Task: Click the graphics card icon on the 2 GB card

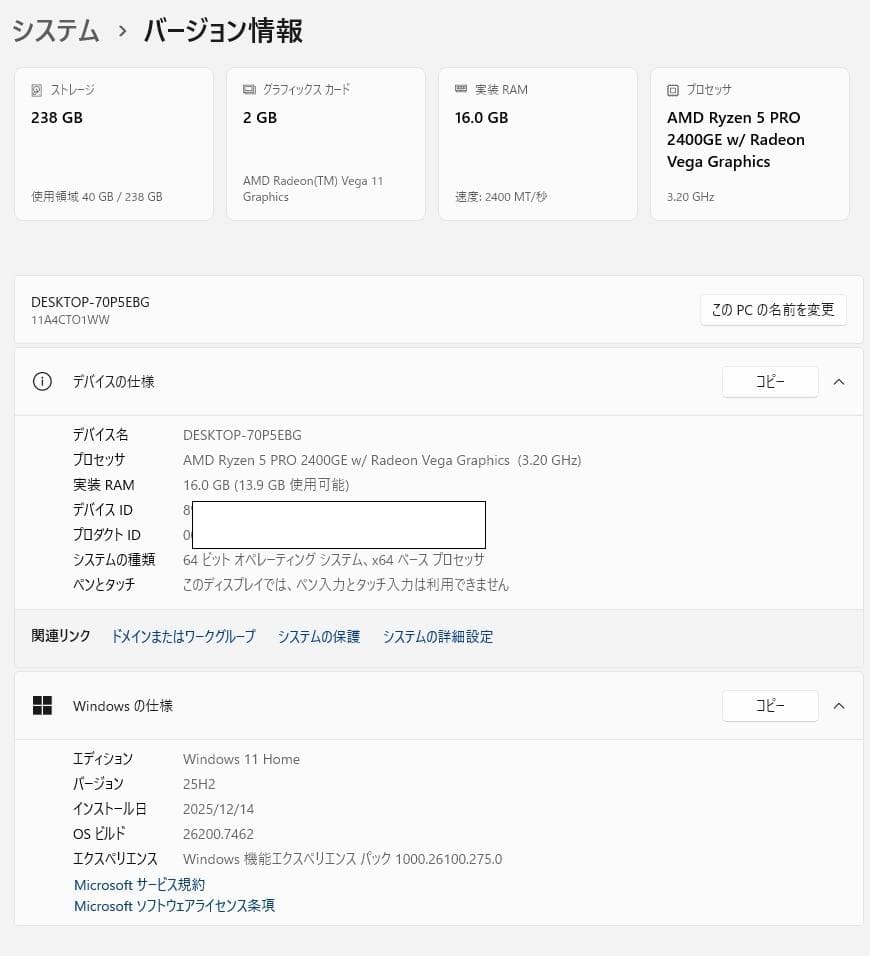Action: coord(248,89)
